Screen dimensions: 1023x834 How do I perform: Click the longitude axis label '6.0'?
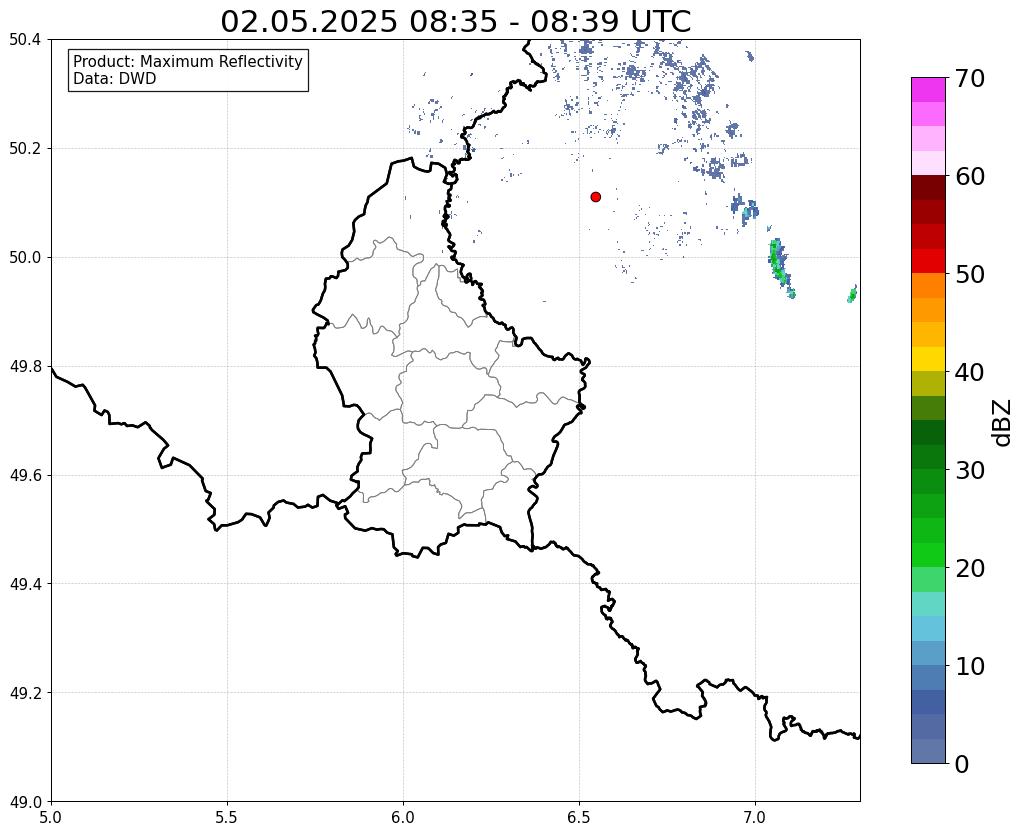403,817
